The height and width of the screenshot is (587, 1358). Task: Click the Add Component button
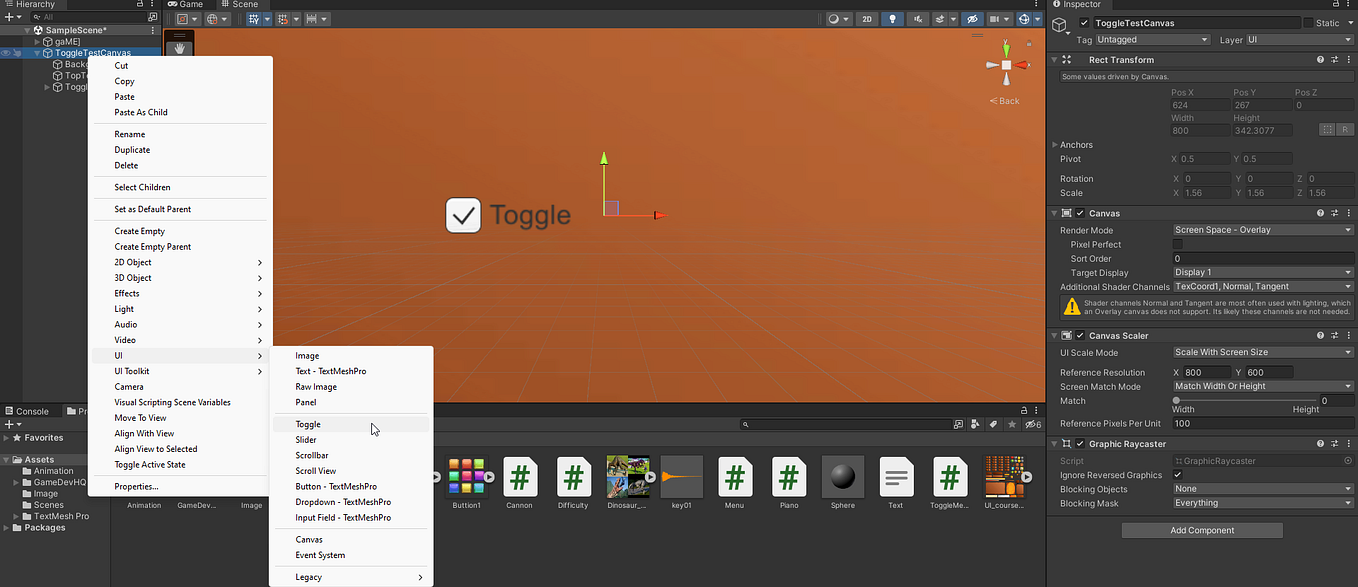click(x=1201, y=529)
